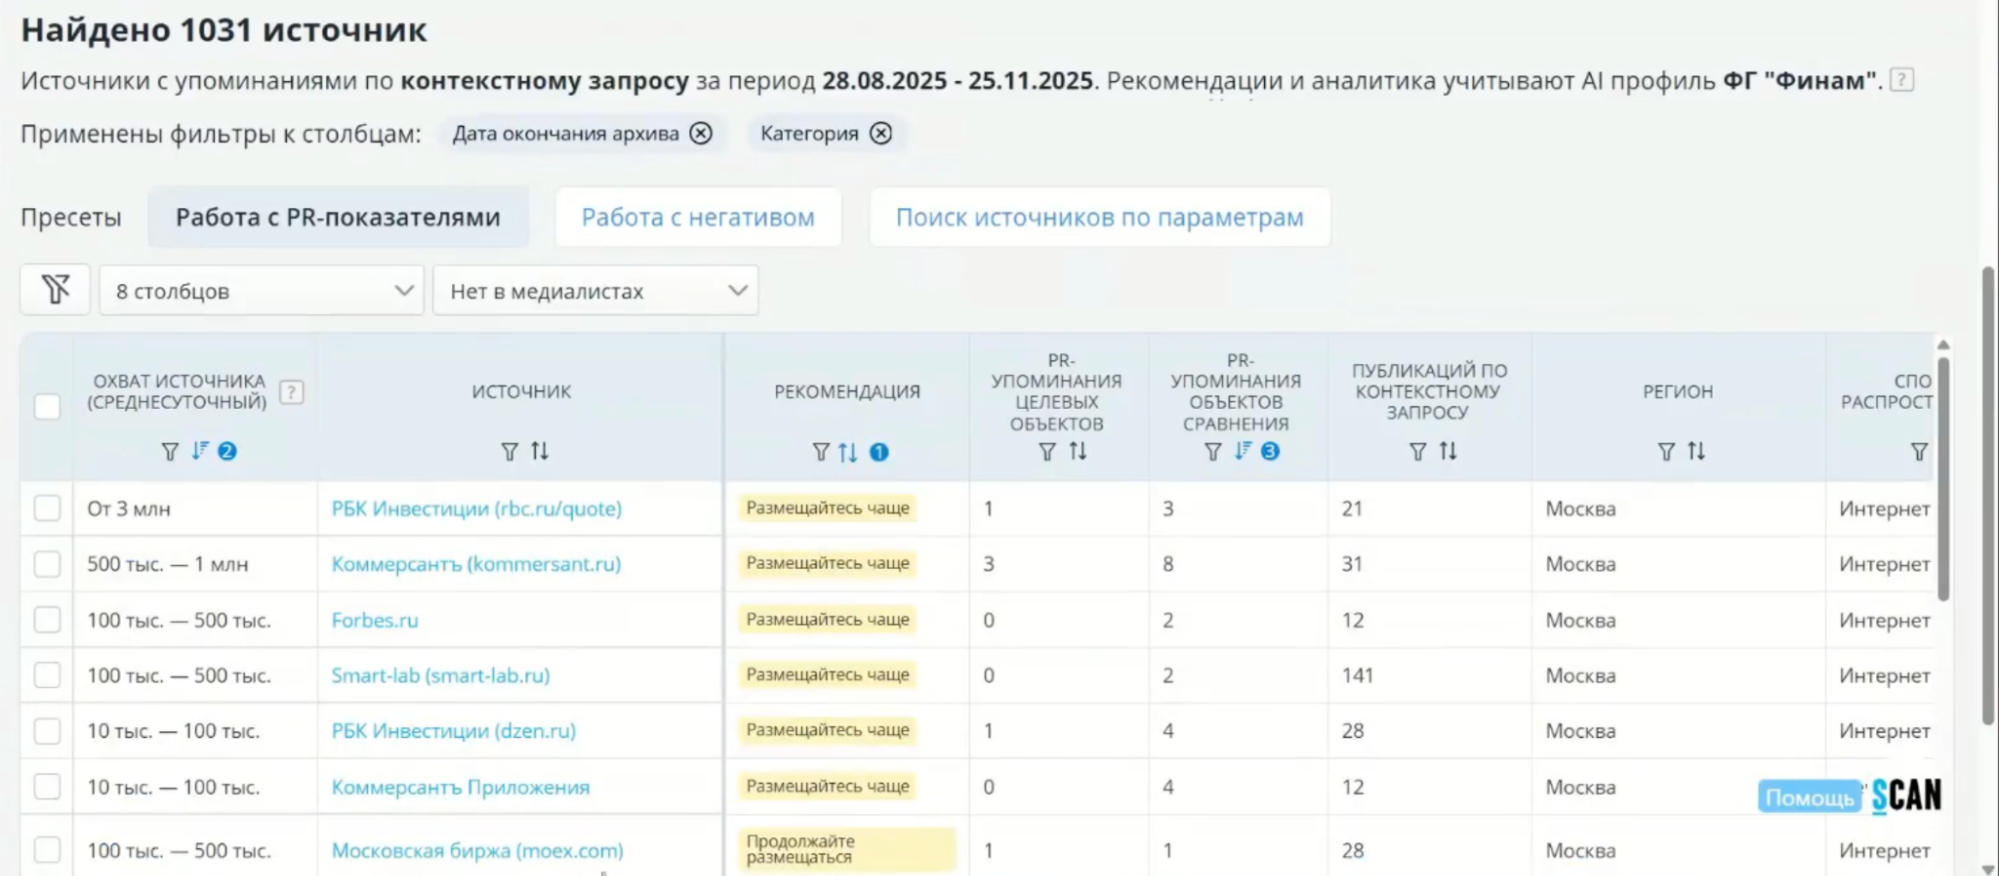
Task: Filter 'PR-упоминания объектов сравнения' column
Action: [x=1213, y=452]
